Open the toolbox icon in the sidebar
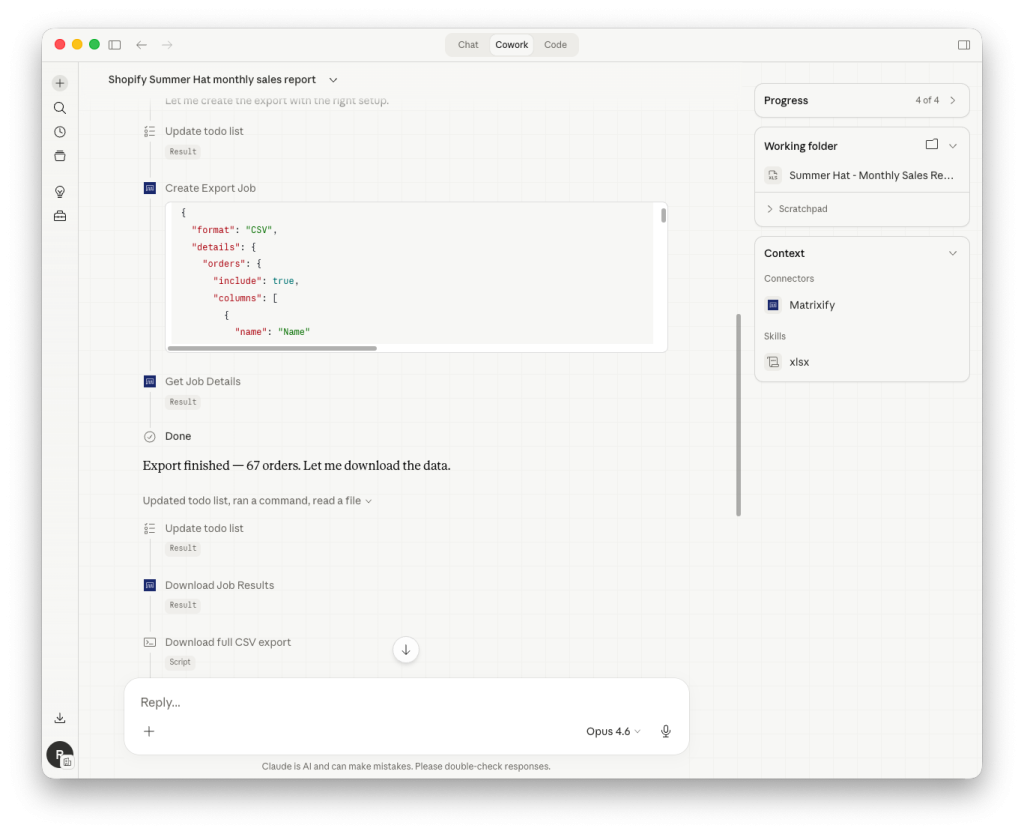 [59, 214]
